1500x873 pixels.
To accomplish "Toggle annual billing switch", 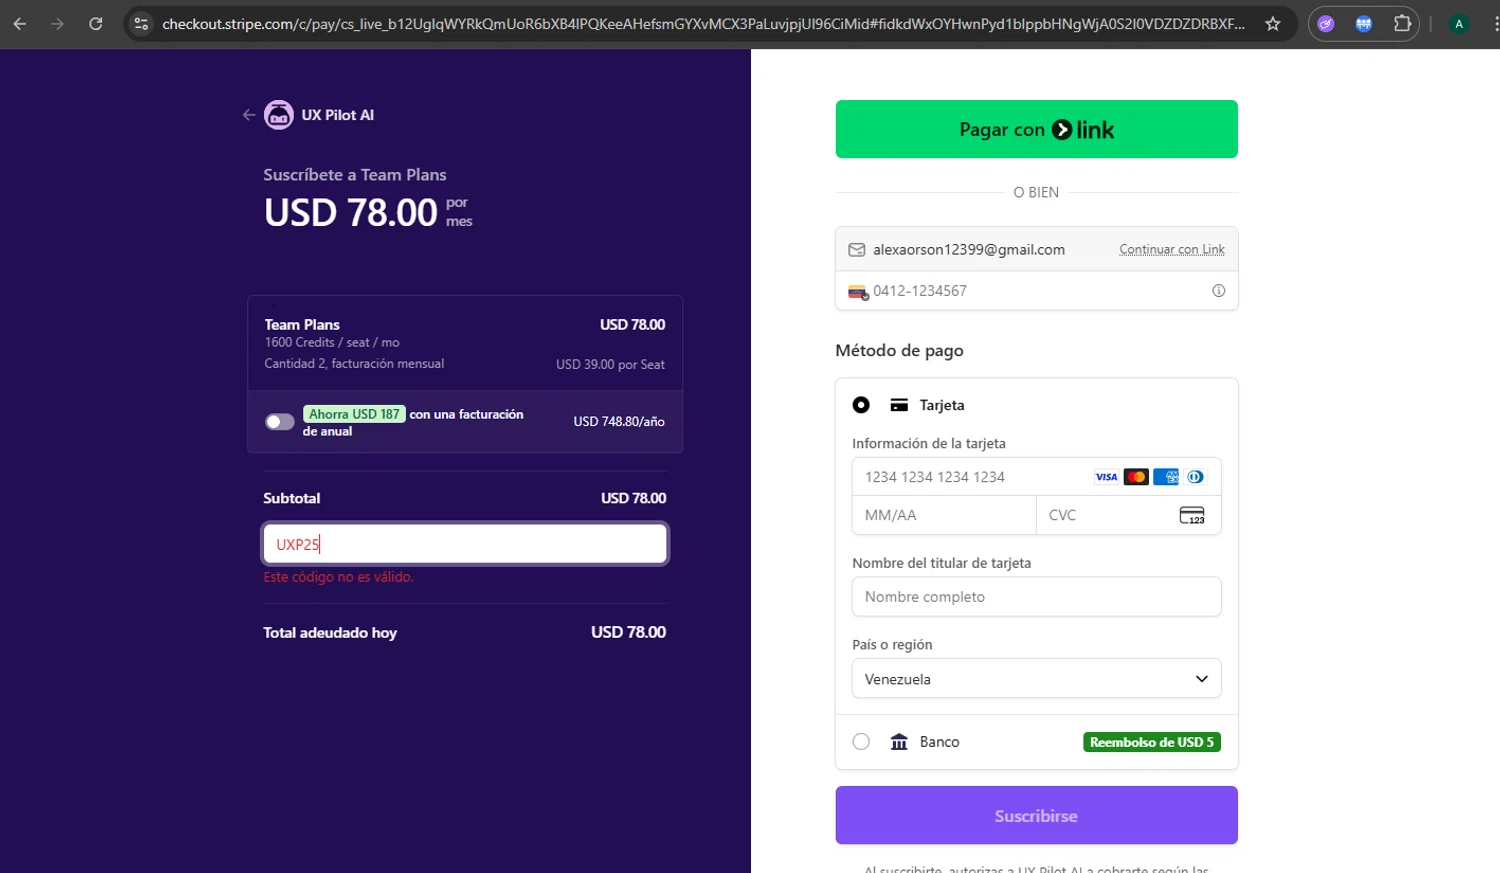I will [279, 422].
